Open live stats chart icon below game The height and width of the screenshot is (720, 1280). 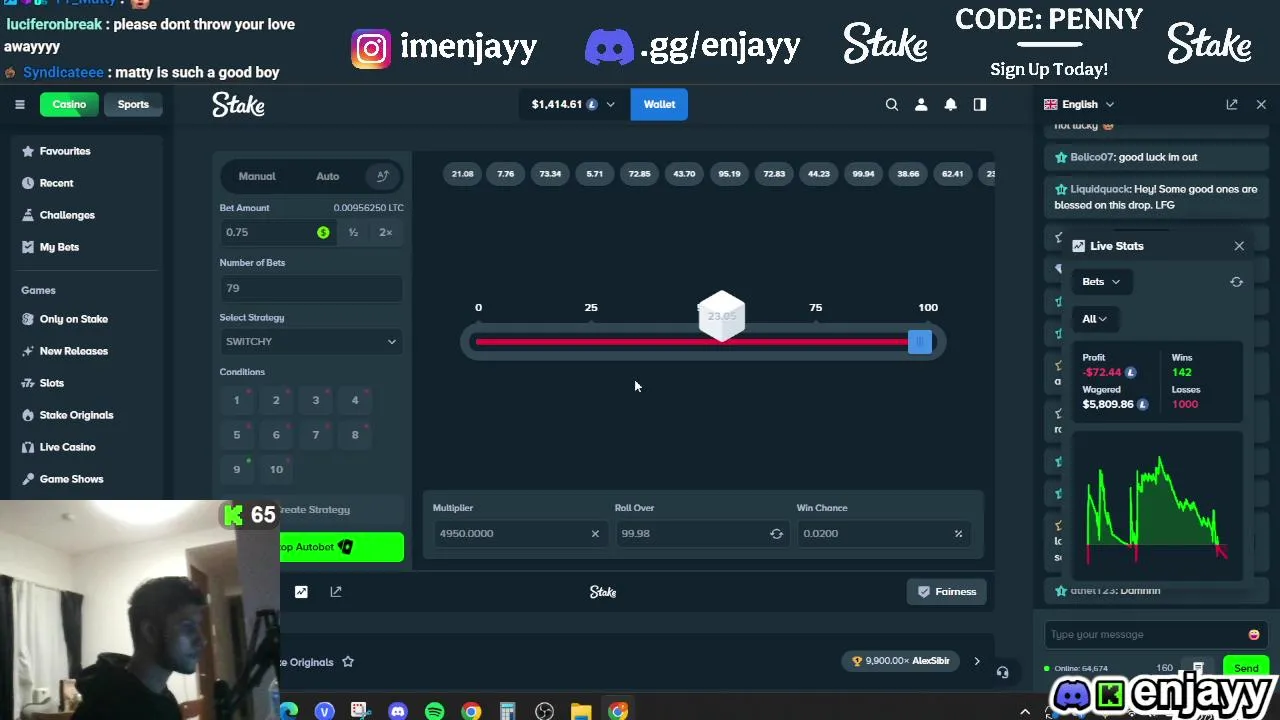click(301, 592)
